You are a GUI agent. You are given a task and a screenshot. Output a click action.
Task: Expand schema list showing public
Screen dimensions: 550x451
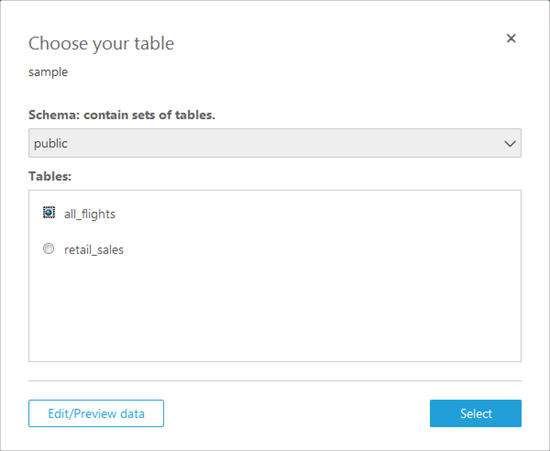[x=275, y=143]
